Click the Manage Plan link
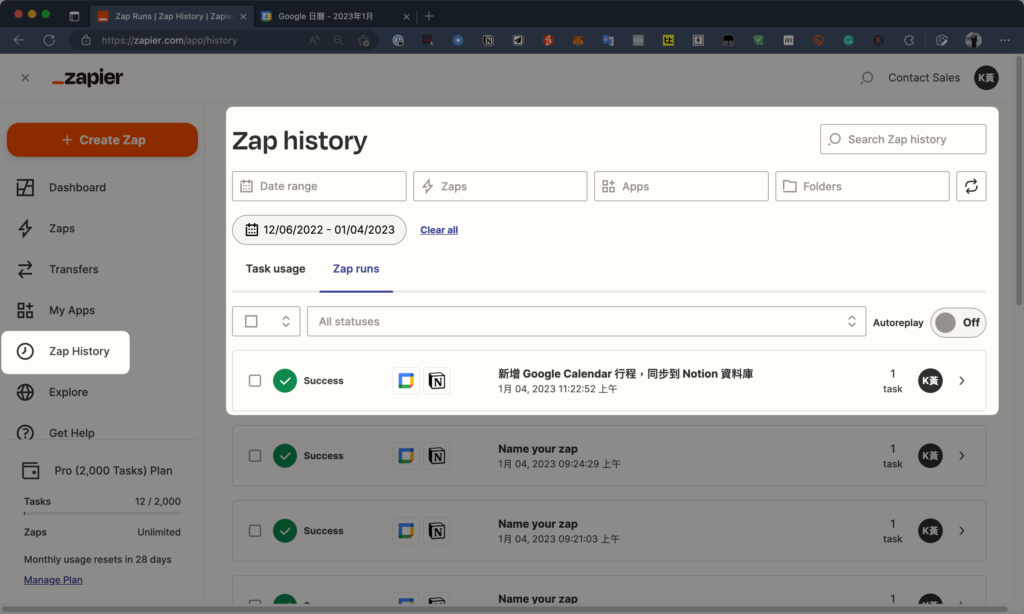Viewport: 1024px width, 614px height. [53, 580]
